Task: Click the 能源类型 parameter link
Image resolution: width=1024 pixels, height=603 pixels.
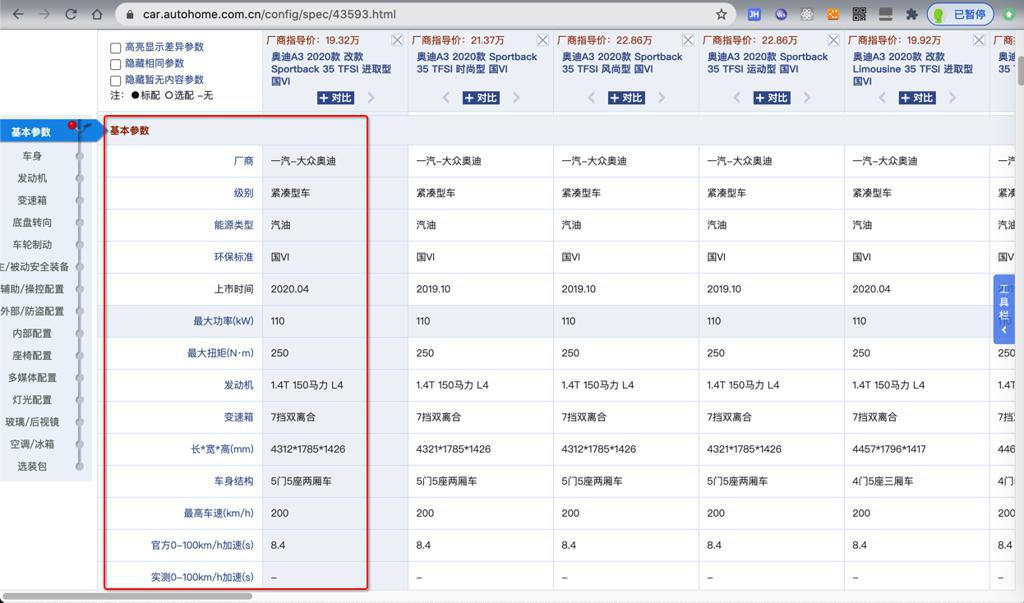Action: [234, 225]
